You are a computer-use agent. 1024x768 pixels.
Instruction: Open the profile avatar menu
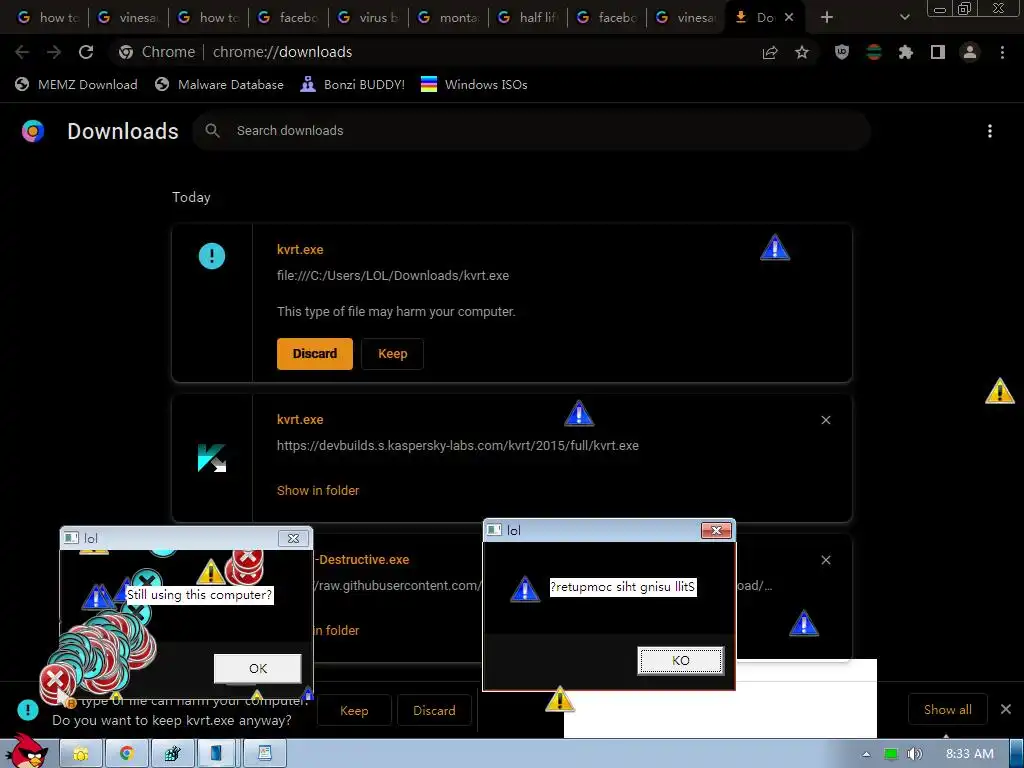(970, 52)
